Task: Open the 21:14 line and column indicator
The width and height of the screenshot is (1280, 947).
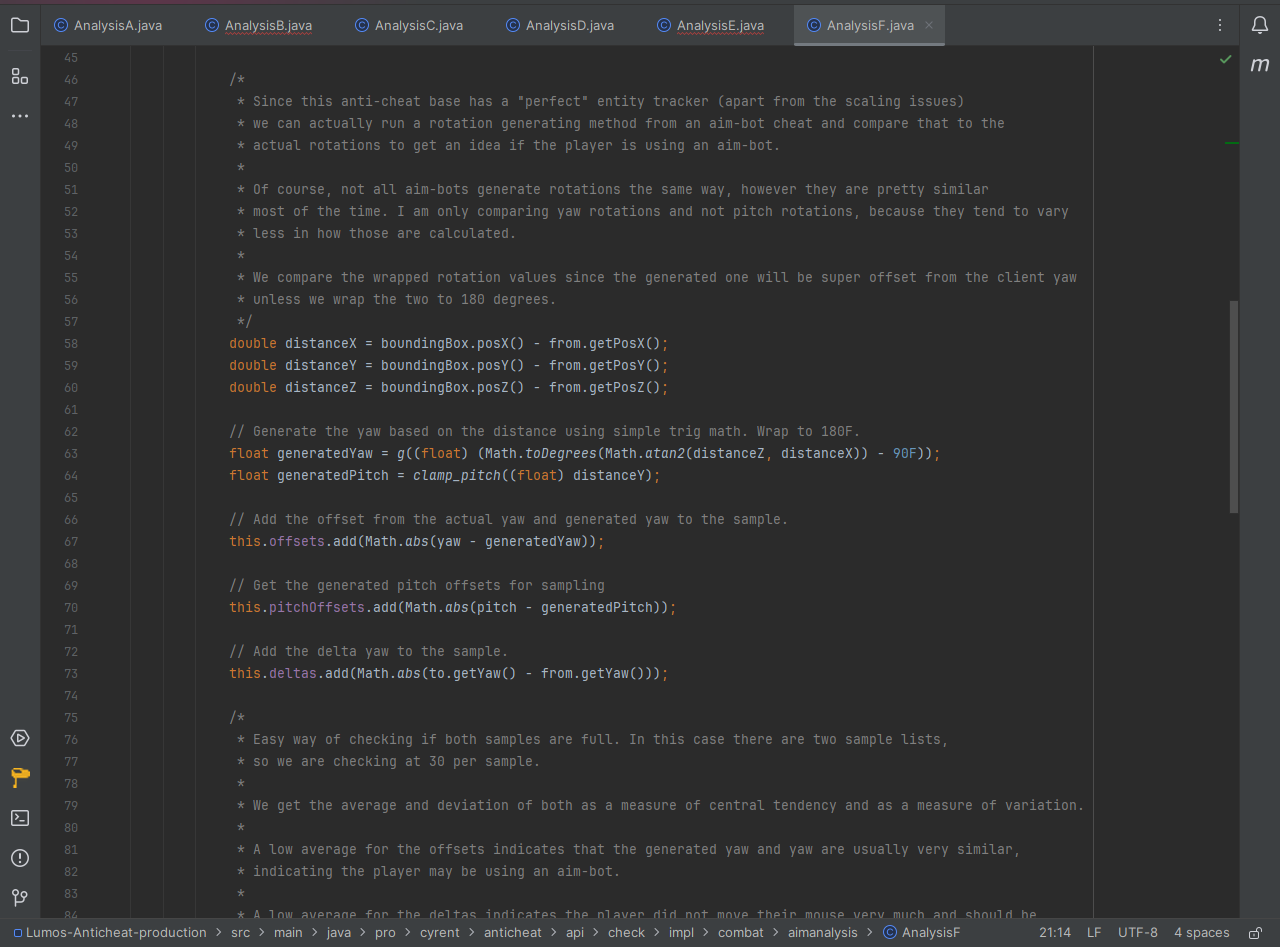Action: pyautogui.click(x=1055, y=933)
